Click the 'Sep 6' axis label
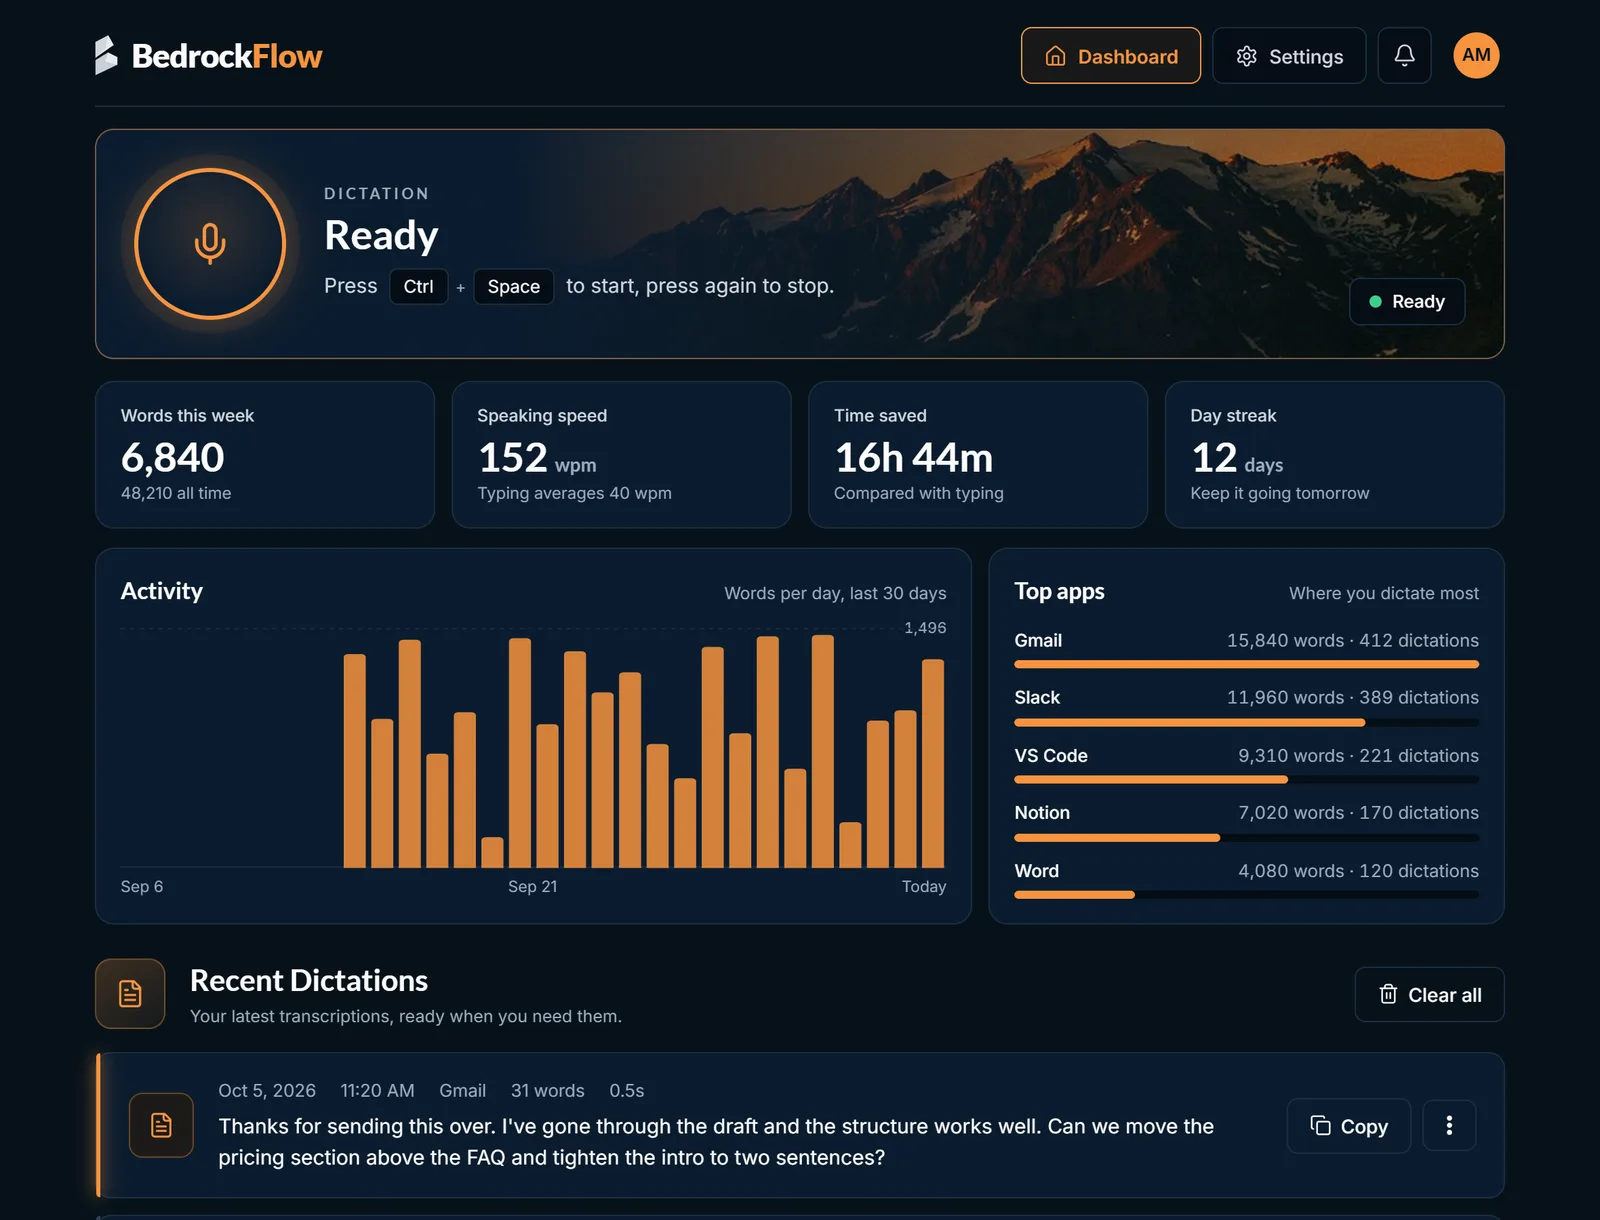The image size is (1600, 1220). pyautogui.click(x=142, y=886)
